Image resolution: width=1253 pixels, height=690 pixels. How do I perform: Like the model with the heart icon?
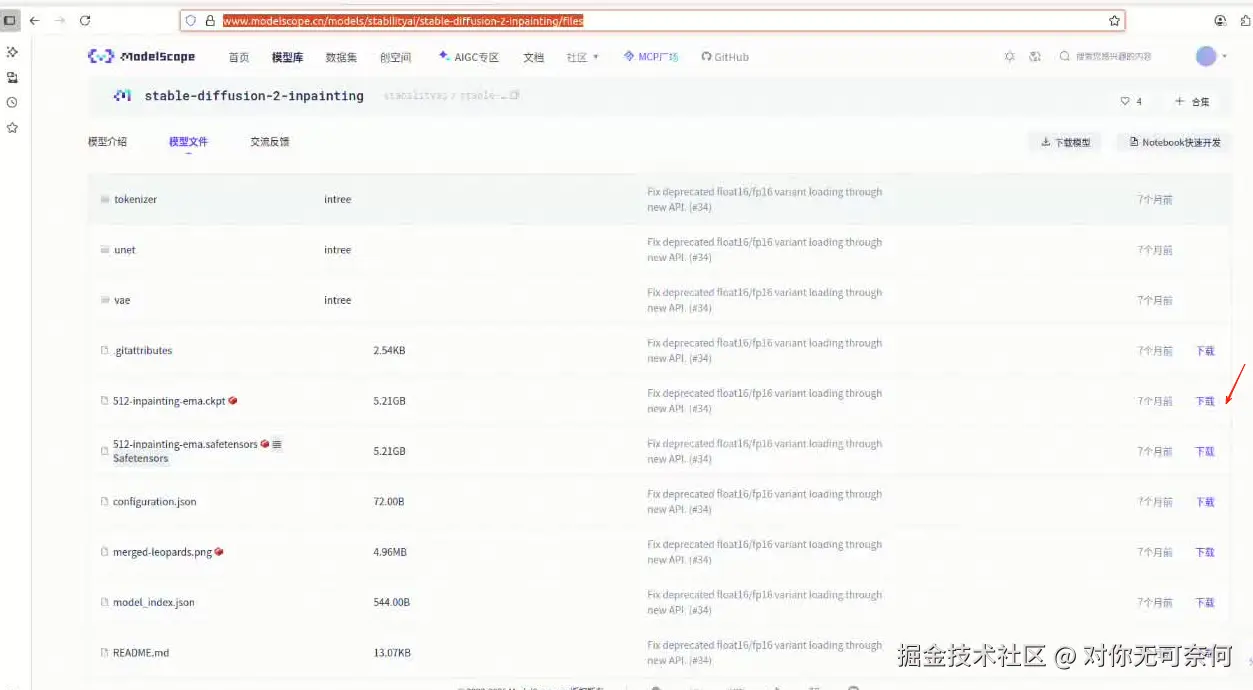1125,101
